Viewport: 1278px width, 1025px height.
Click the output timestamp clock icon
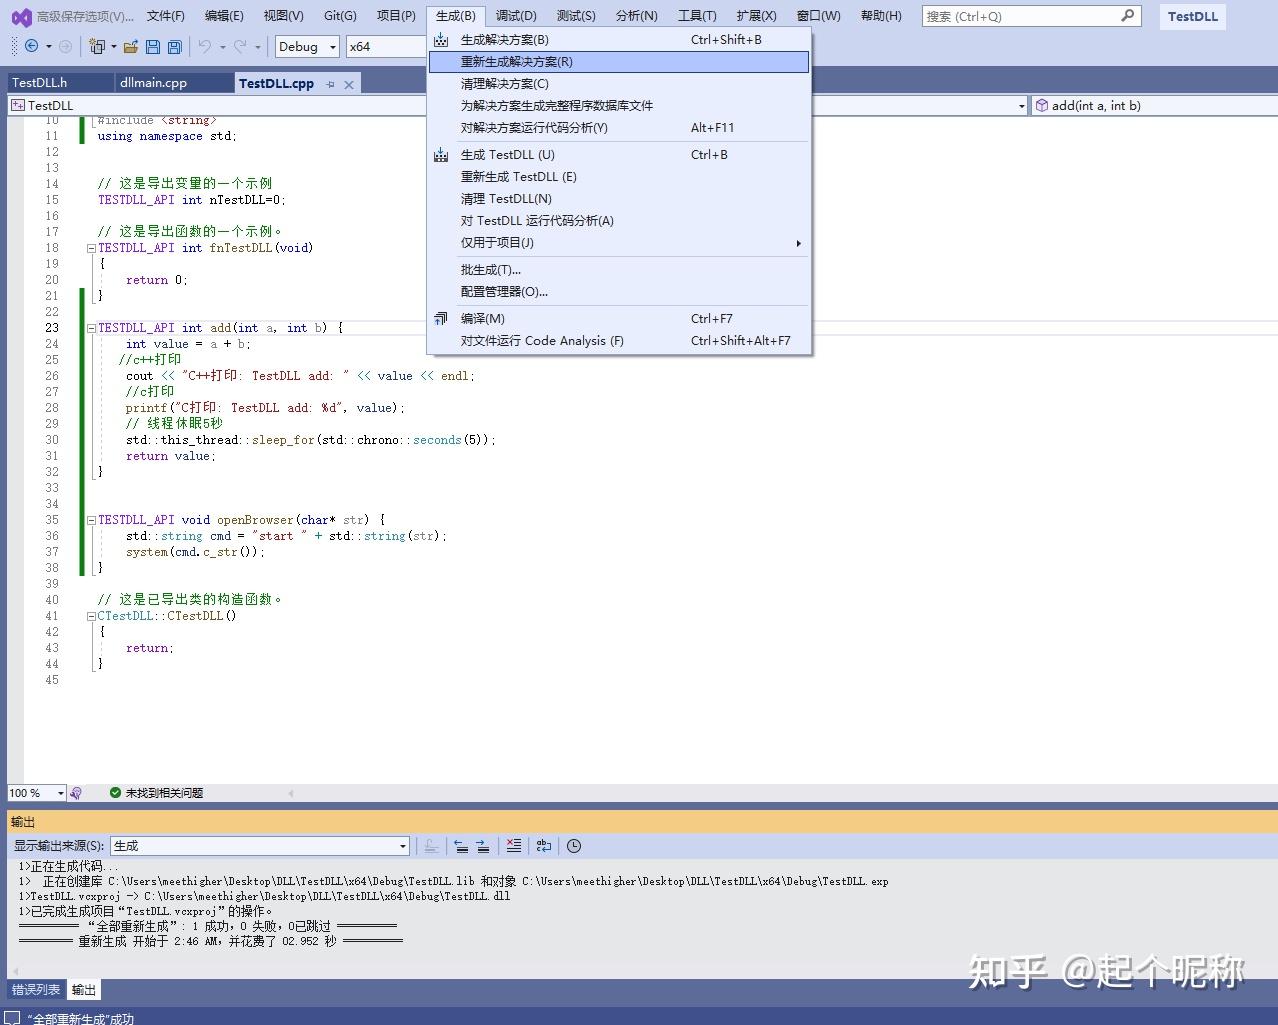[x=574, y=846]
